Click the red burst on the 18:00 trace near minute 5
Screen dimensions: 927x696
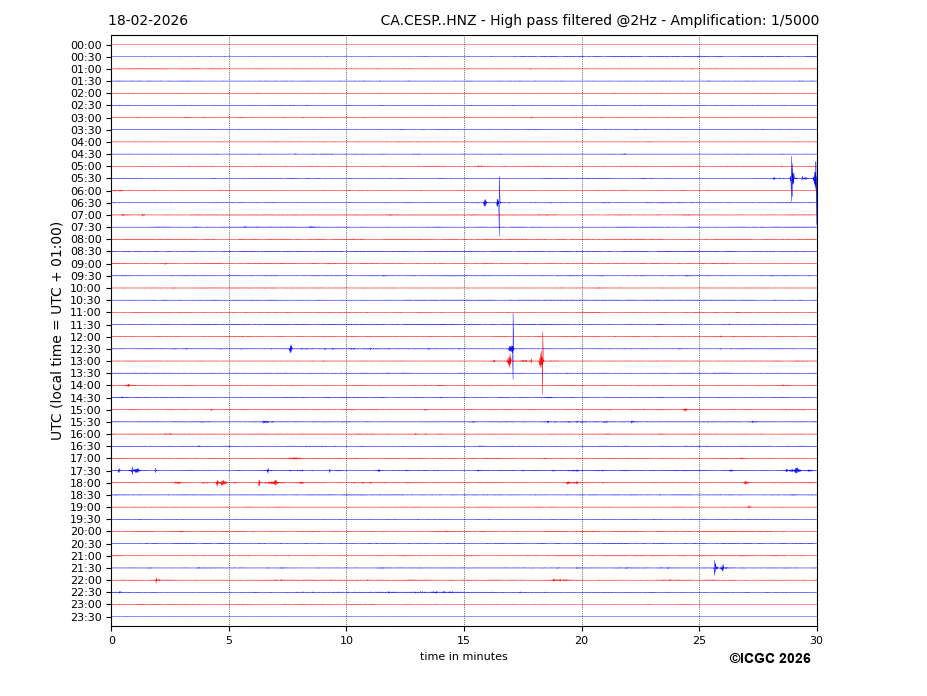point(221,483)
